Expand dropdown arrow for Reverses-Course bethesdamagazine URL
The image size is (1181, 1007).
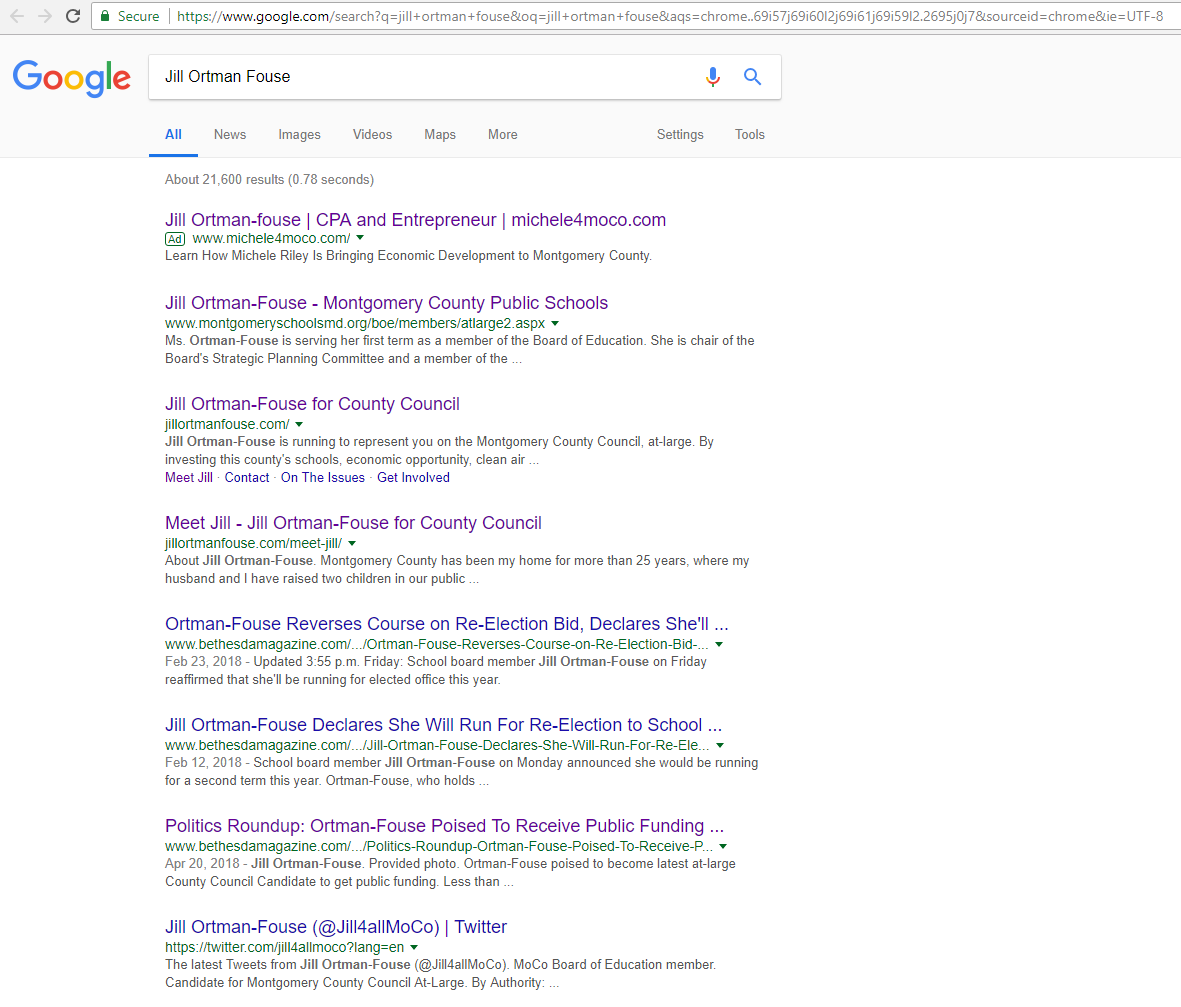pos(719,644)
